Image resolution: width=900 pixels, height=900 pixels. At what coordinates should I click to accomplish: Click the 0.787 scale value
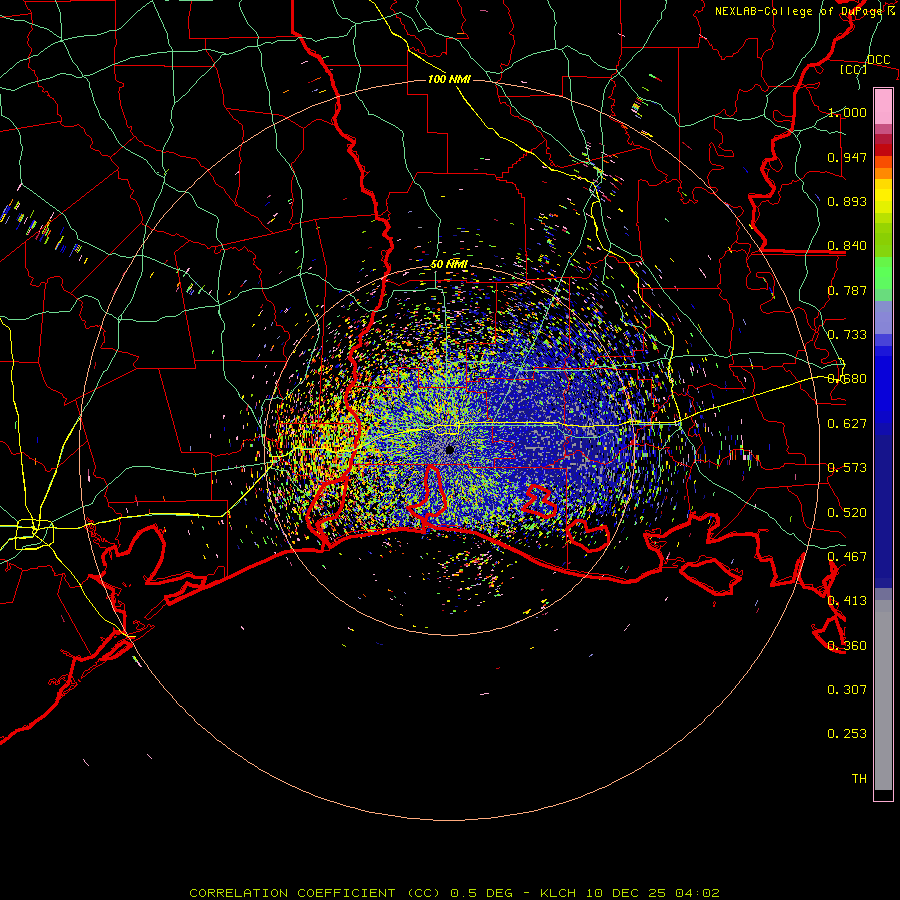(x=847, y=290)
